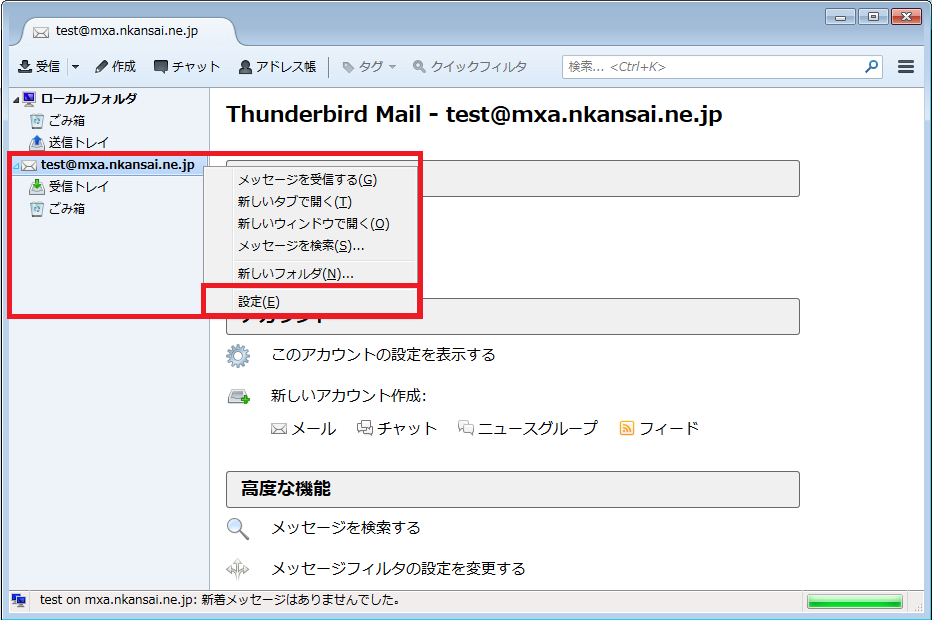Click the gear icon for account settings
932x620 pixels.
point(238,355)
